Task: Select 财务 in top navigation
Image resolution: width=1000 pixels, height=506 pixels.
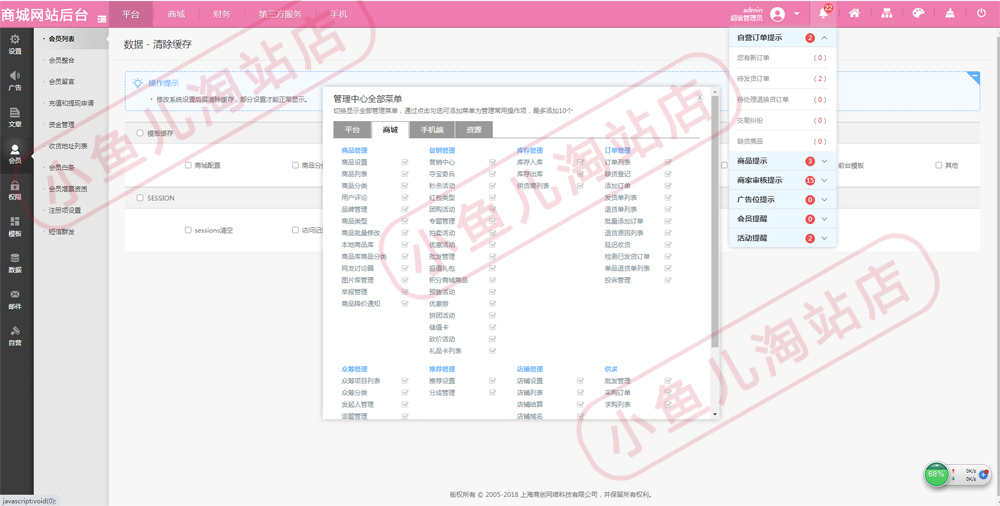Action: (222, 14)
